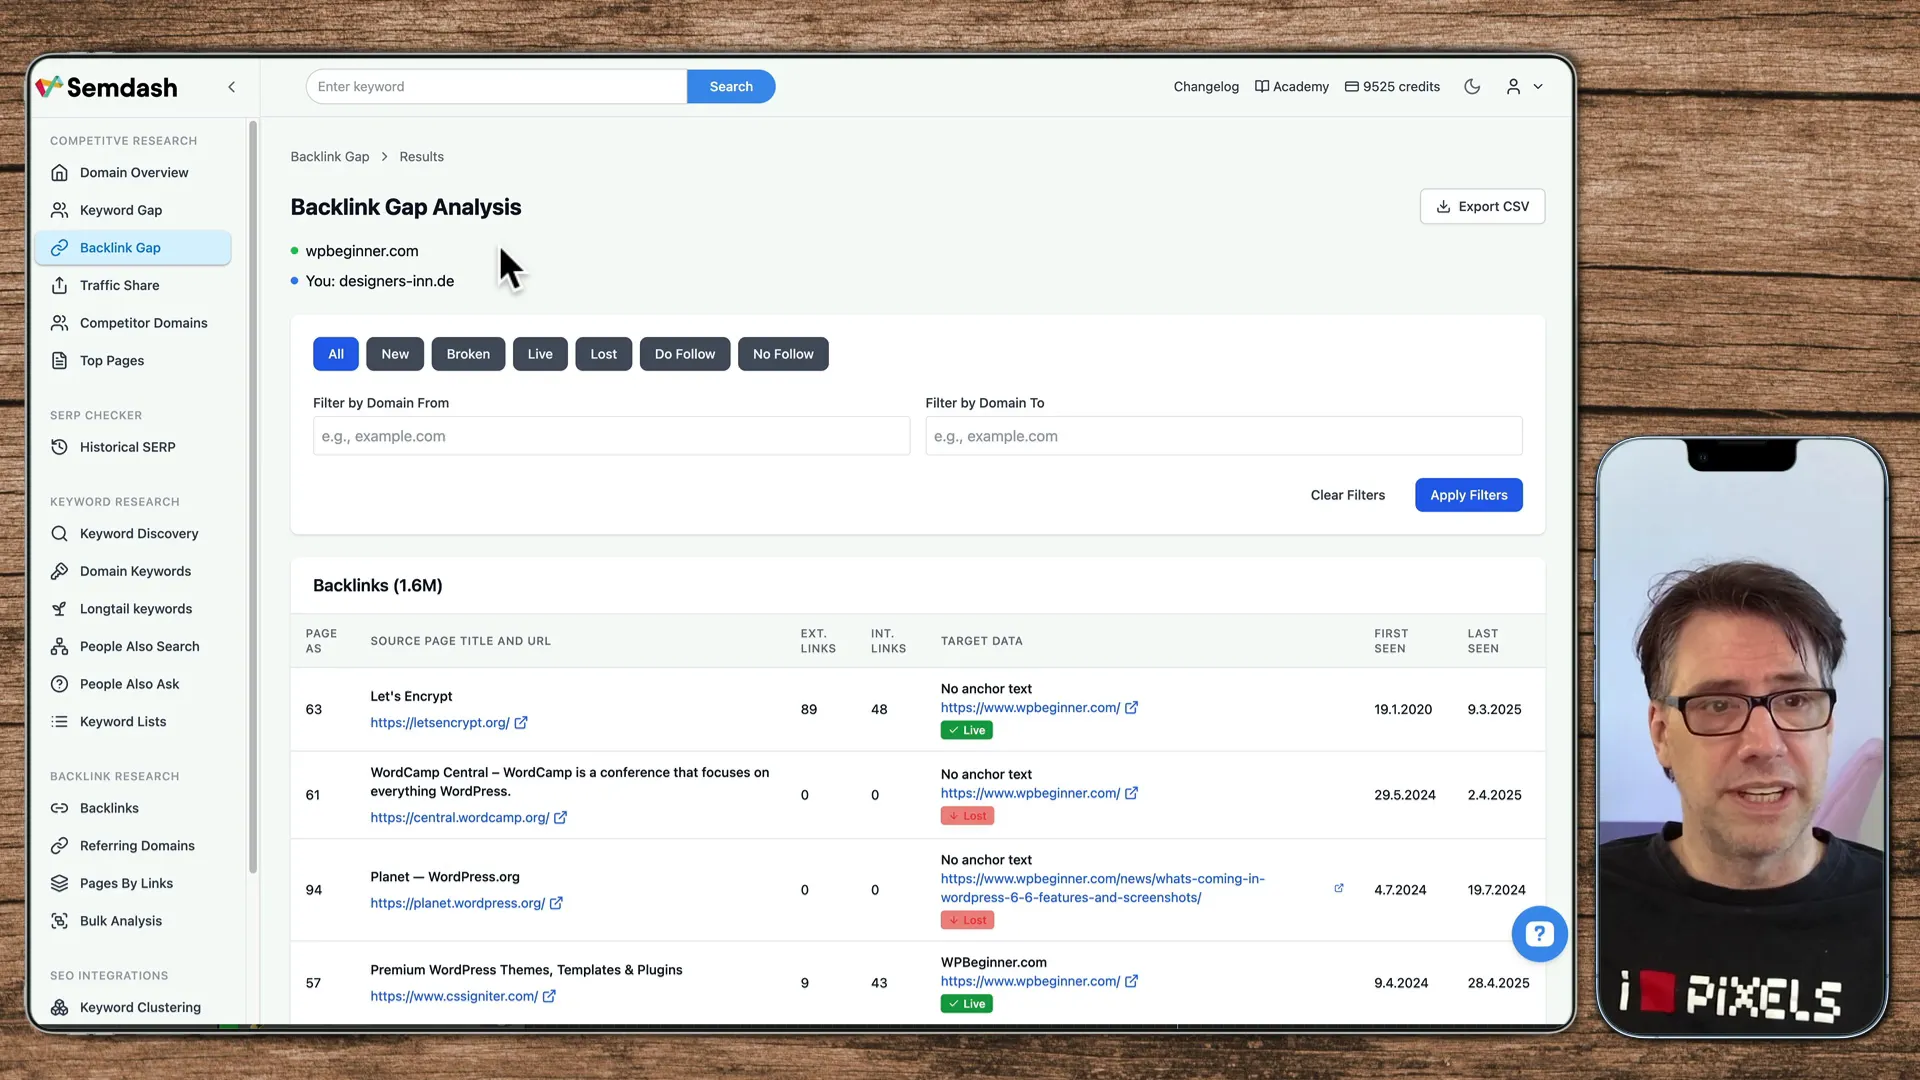
Task: Open the letsencrypt.org source link
Action: click(441, 722)
